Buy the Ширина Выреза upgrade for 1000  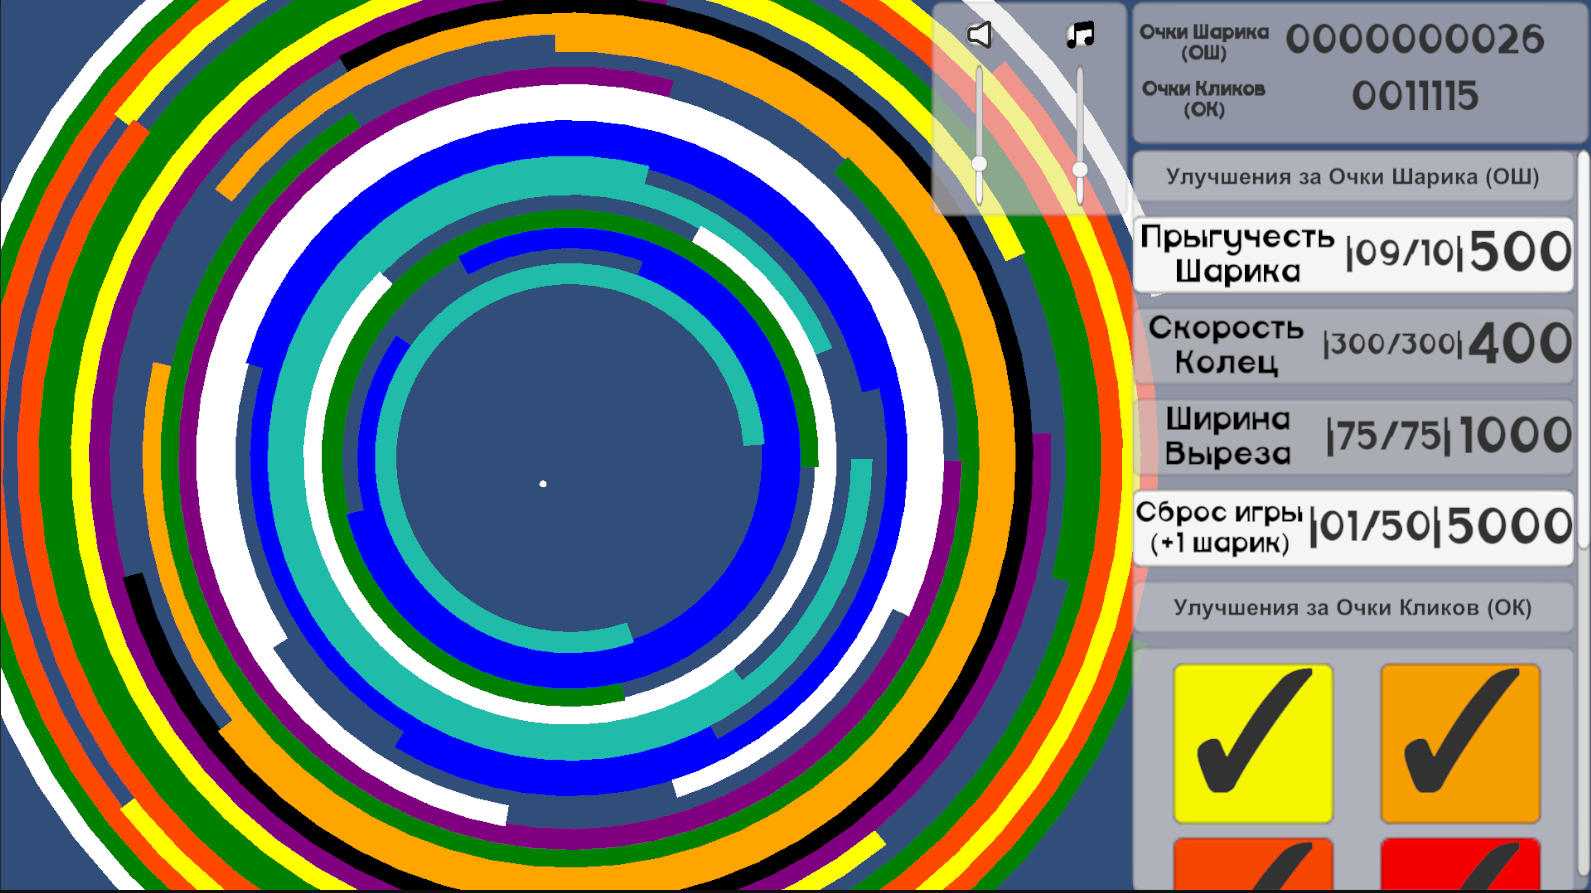(1353, 437)
